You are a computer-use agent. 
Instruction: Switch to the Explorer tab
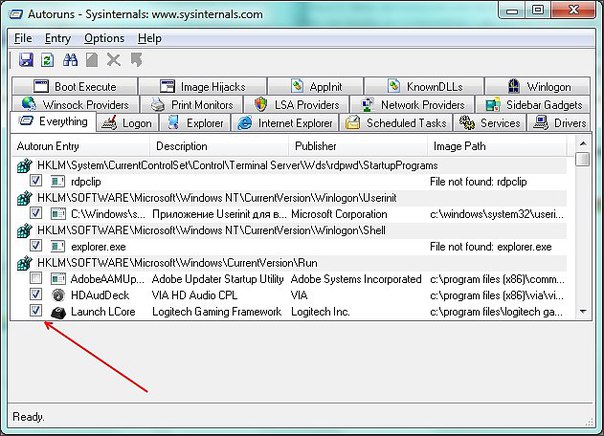(x=195, y=123)
